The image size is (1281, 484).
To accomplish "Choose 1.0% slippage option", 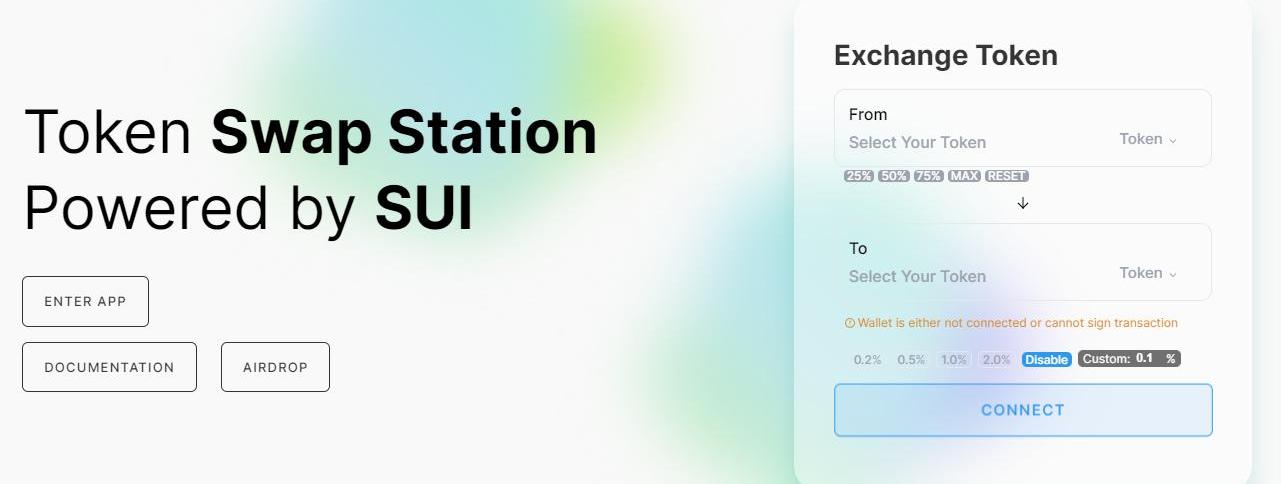I will click(x=954, y=359).
